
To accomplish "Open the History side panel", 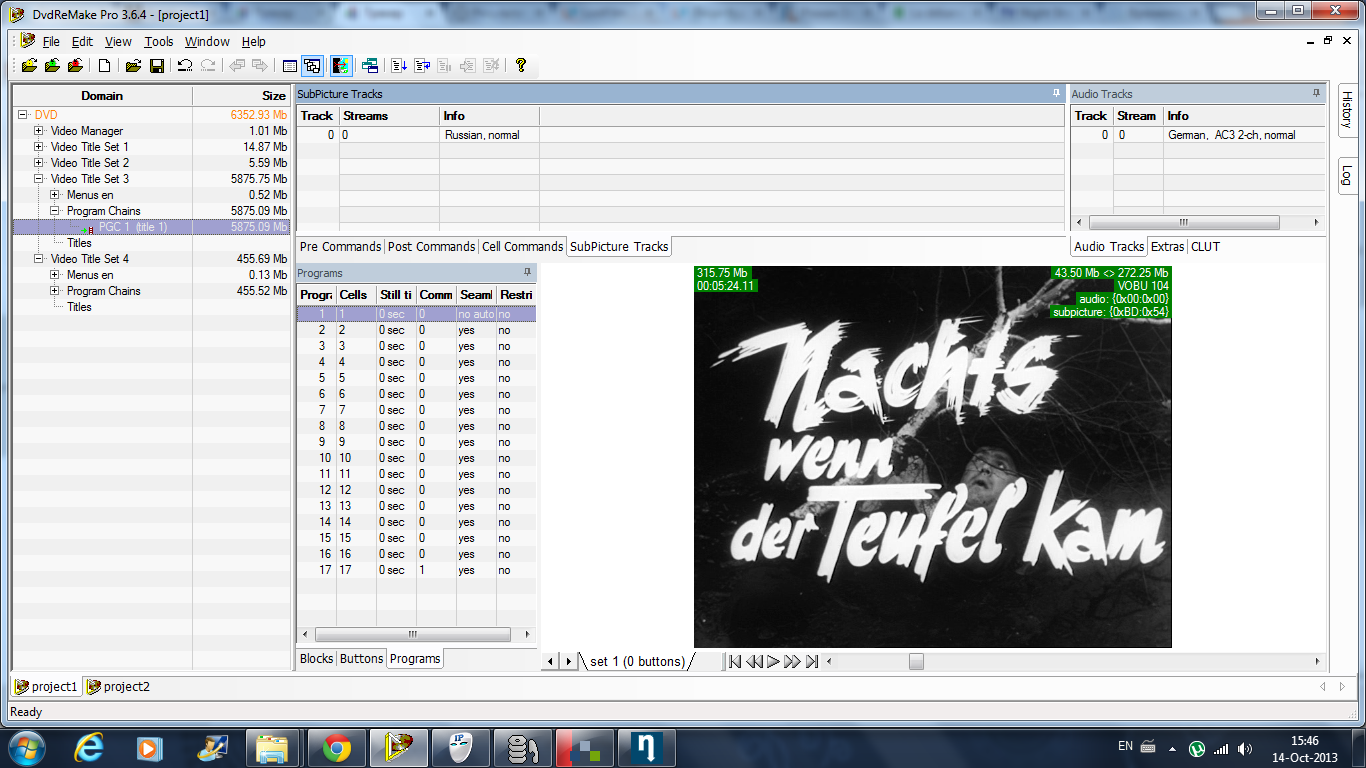I will [1347, 110].
